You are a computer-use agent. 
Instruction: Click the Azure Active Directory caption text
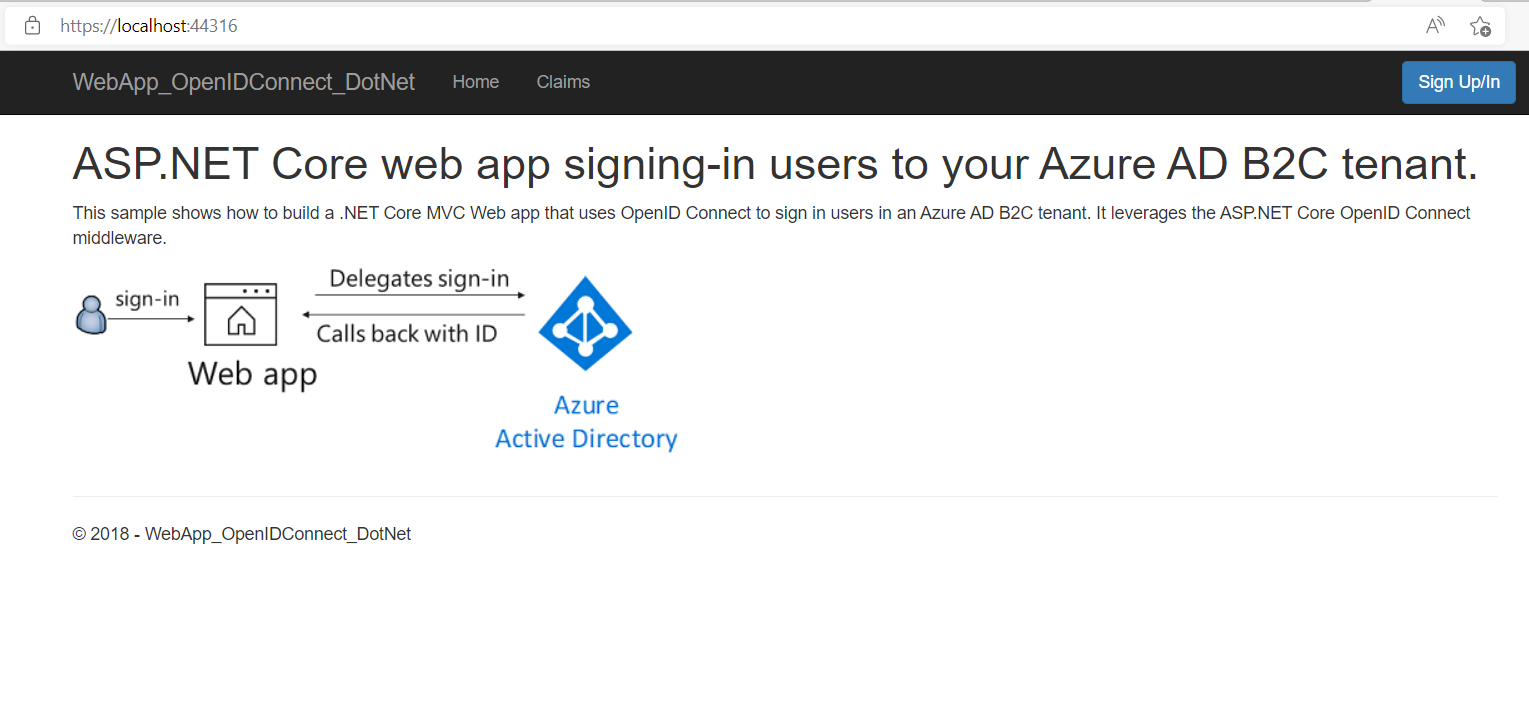585,421
